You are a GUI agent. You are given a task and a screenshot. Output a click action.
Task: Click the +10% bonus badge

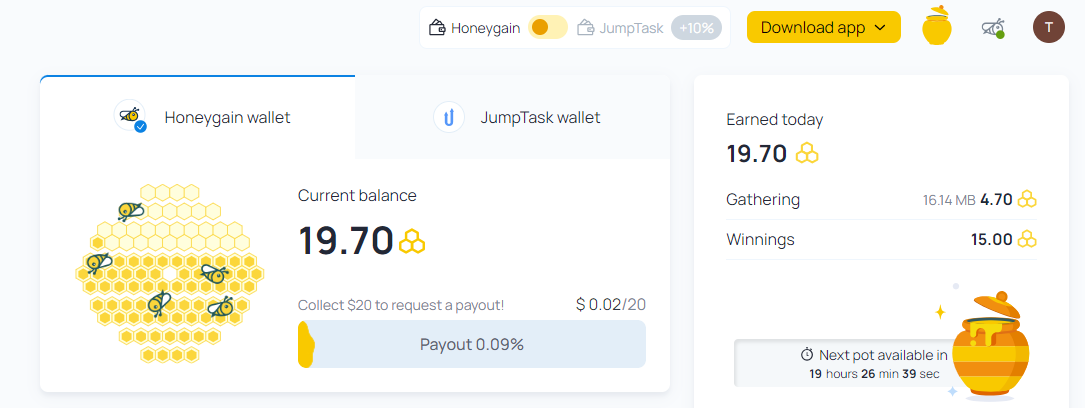click(697, 28)
